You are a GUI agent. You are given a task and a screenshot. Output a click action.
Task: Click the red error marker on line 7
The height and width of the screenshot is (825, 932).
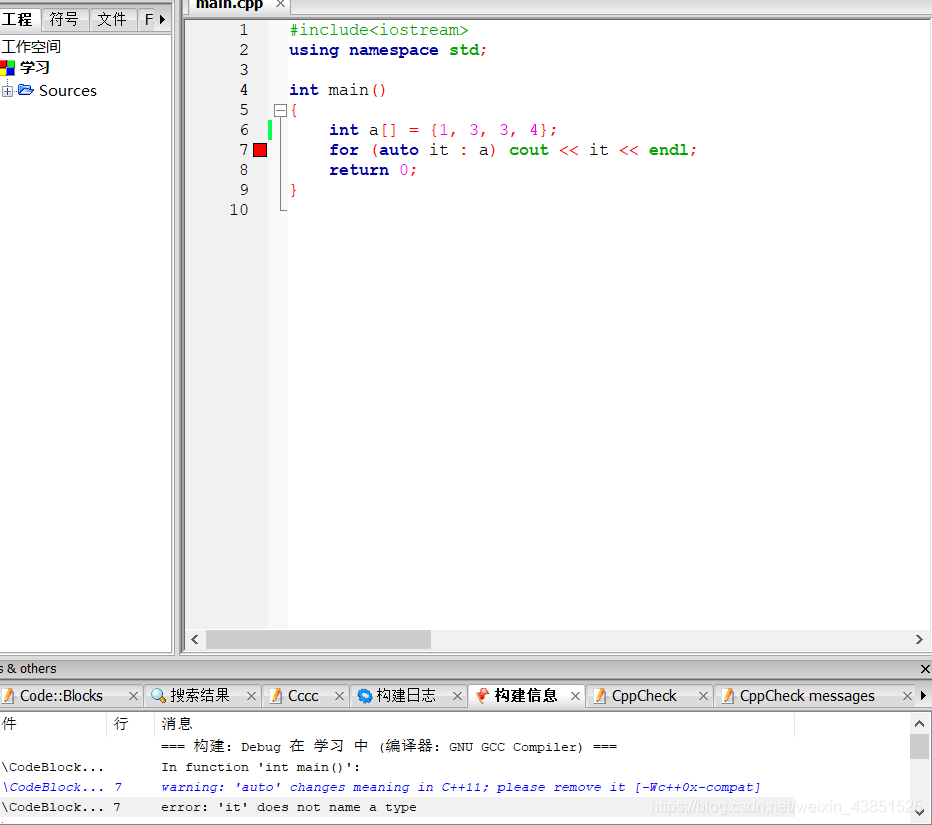pos(260,150)
